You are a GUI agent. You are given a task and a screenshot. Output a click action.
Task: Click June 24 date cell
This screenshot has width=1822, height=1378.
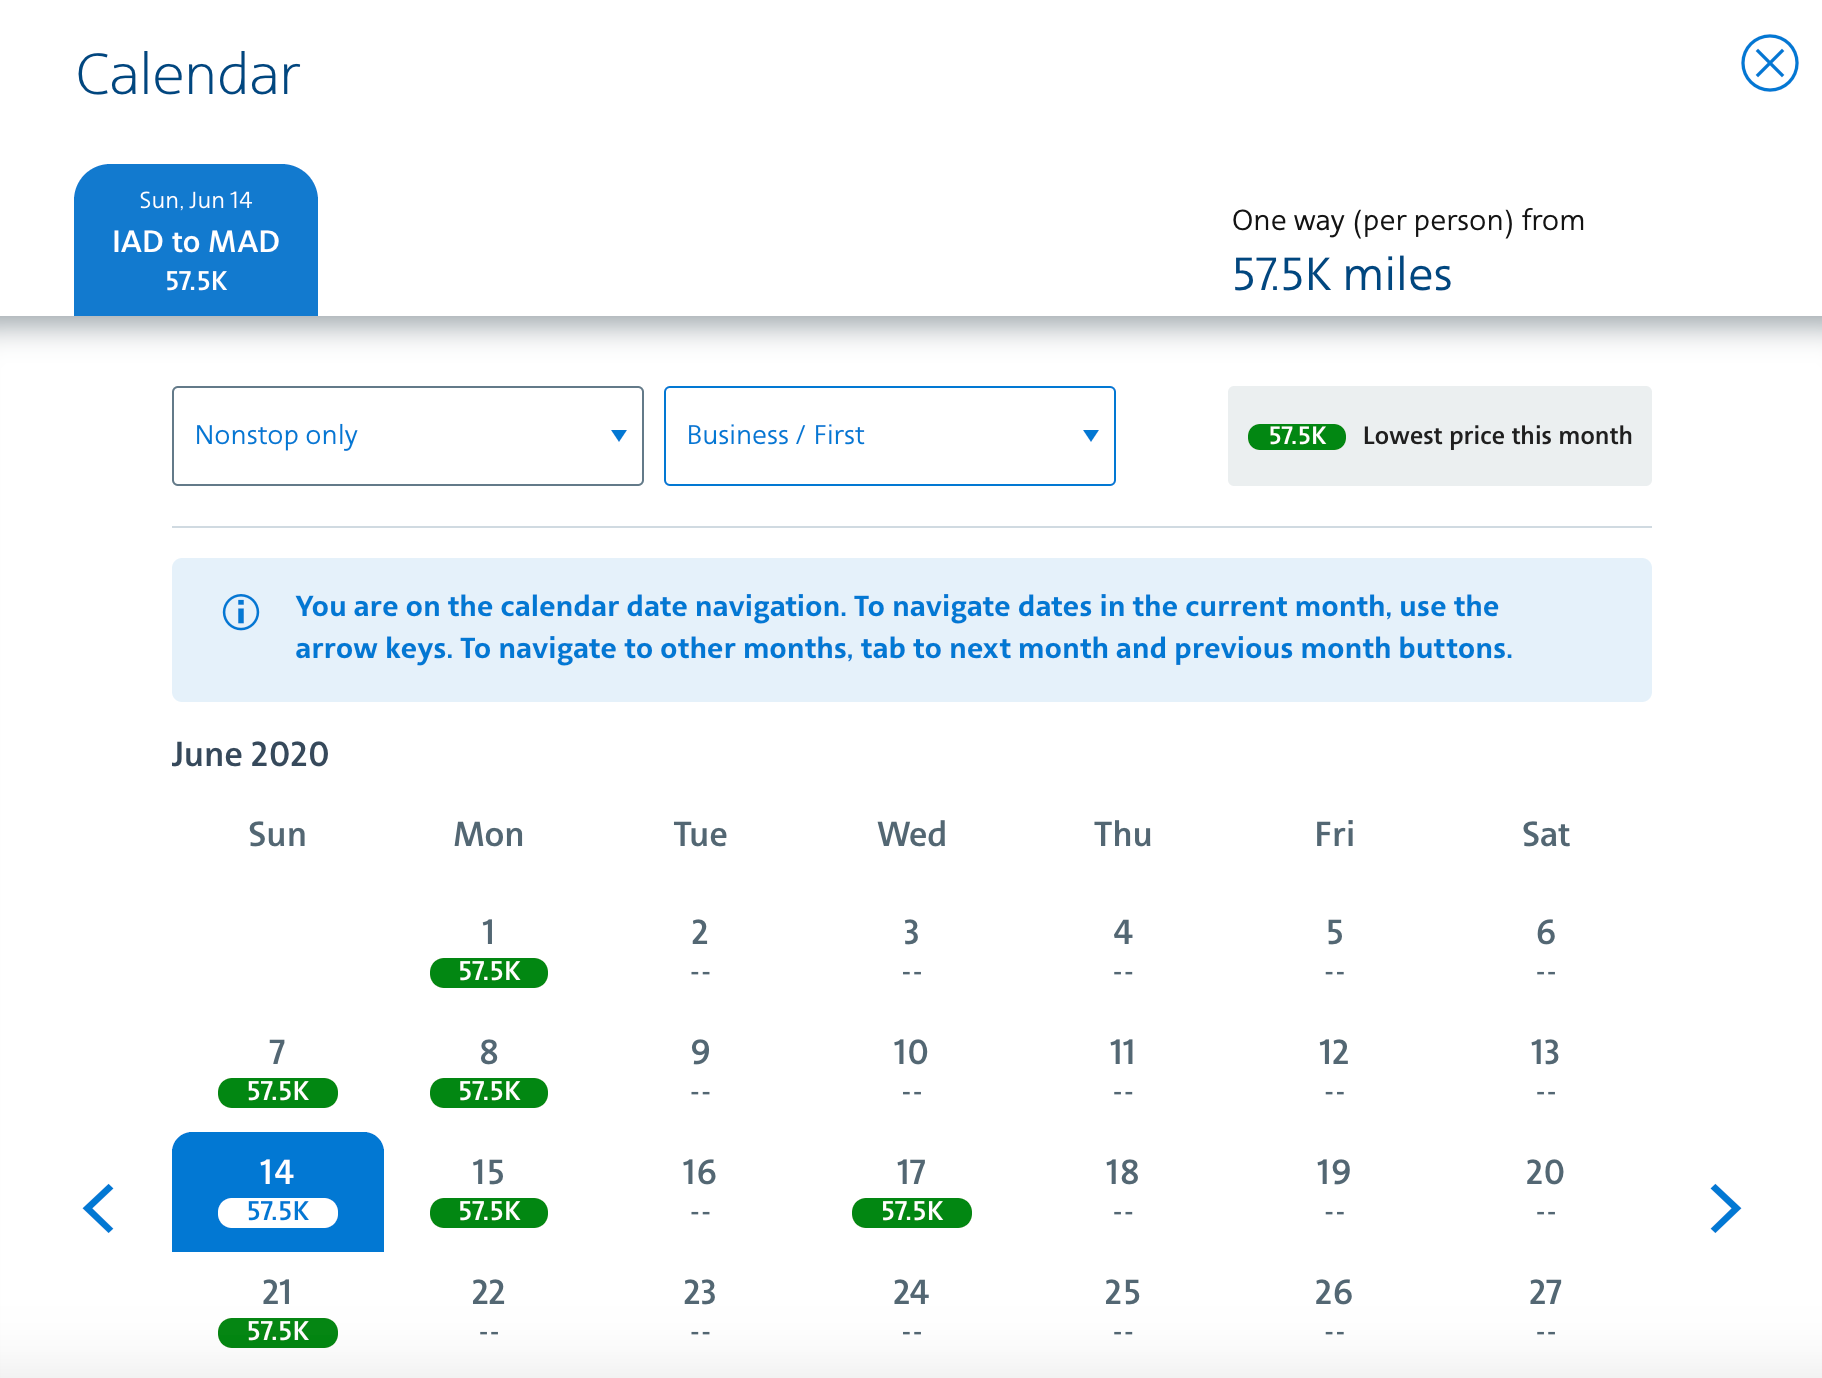[x=911, y=1311]
